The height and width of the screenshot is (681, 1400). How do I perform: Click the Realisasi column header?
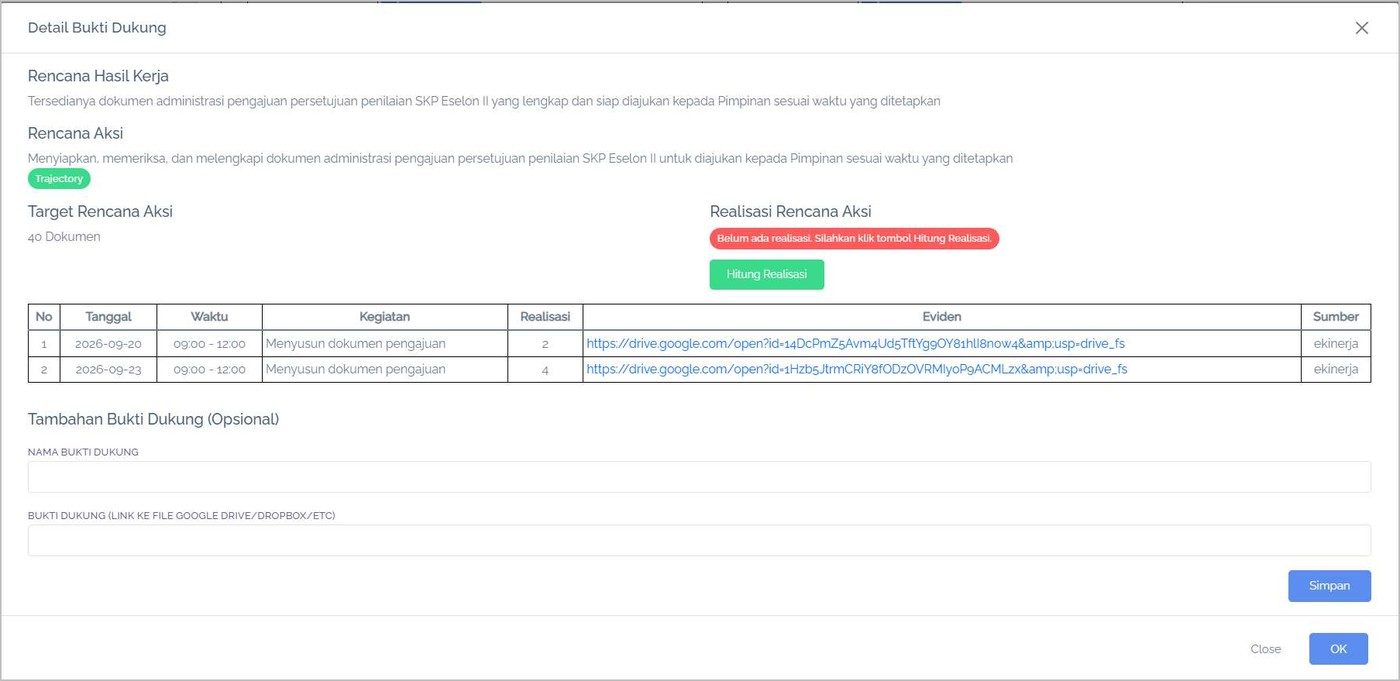click(x=545, y=317)
